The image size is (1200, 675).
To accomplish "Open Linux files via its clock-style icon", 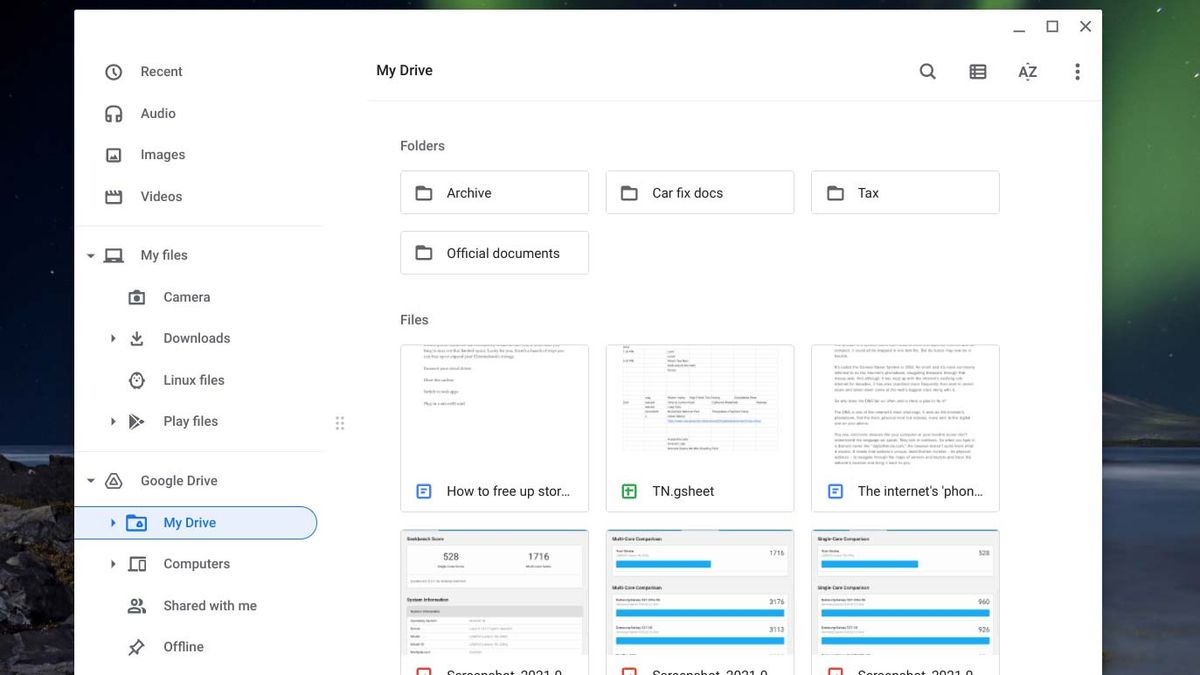I will pyautogui.click(x=136, y=380).
